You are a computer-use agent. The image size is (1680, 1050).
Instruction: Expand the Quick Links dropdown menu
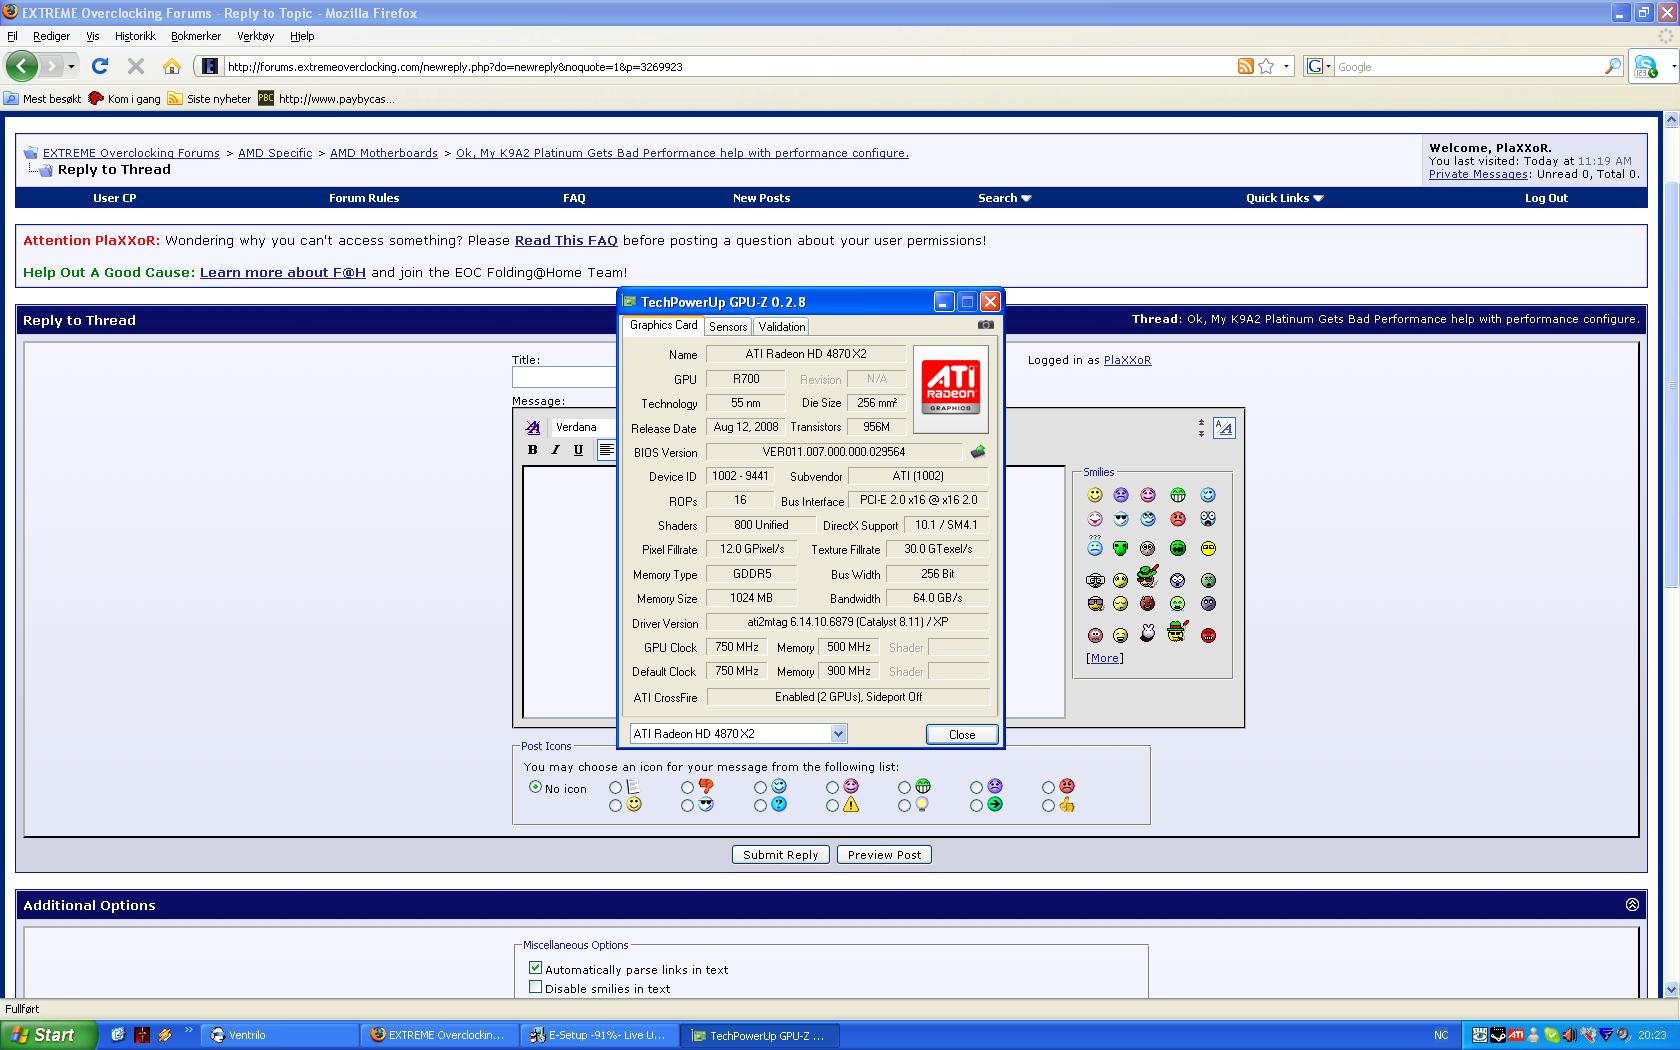pos(1284,198)
